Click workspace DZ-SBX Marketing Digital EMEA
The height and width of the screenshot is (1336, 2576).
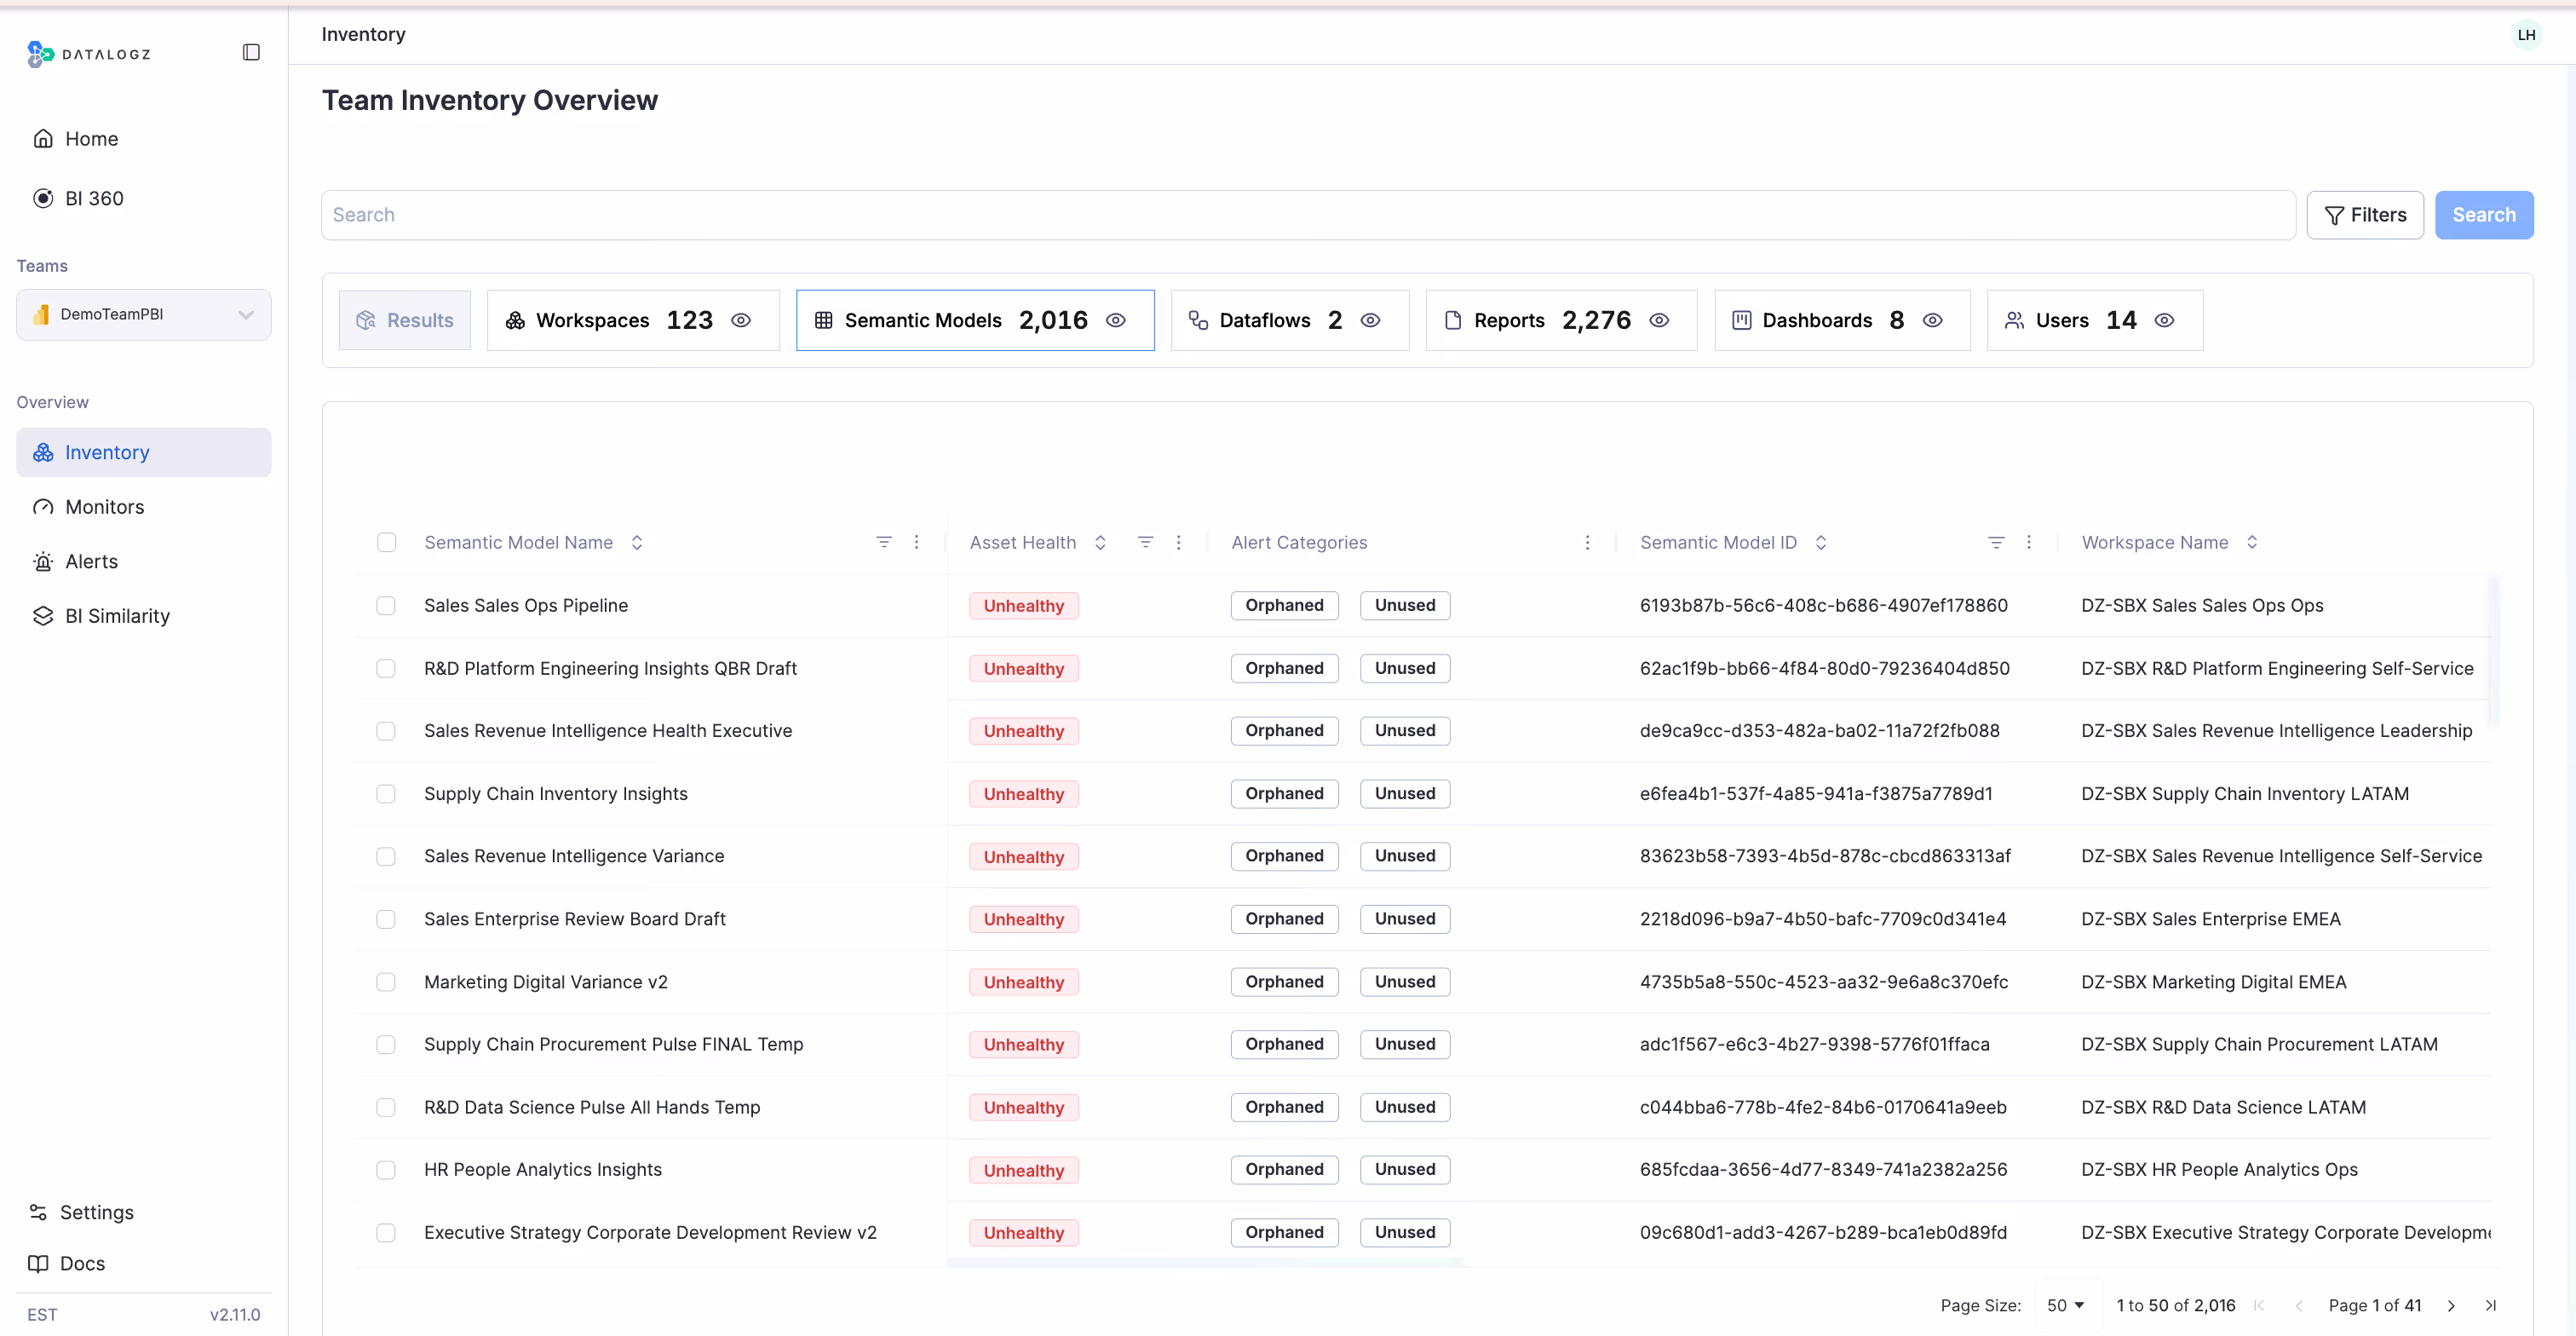pos(2213,981)
